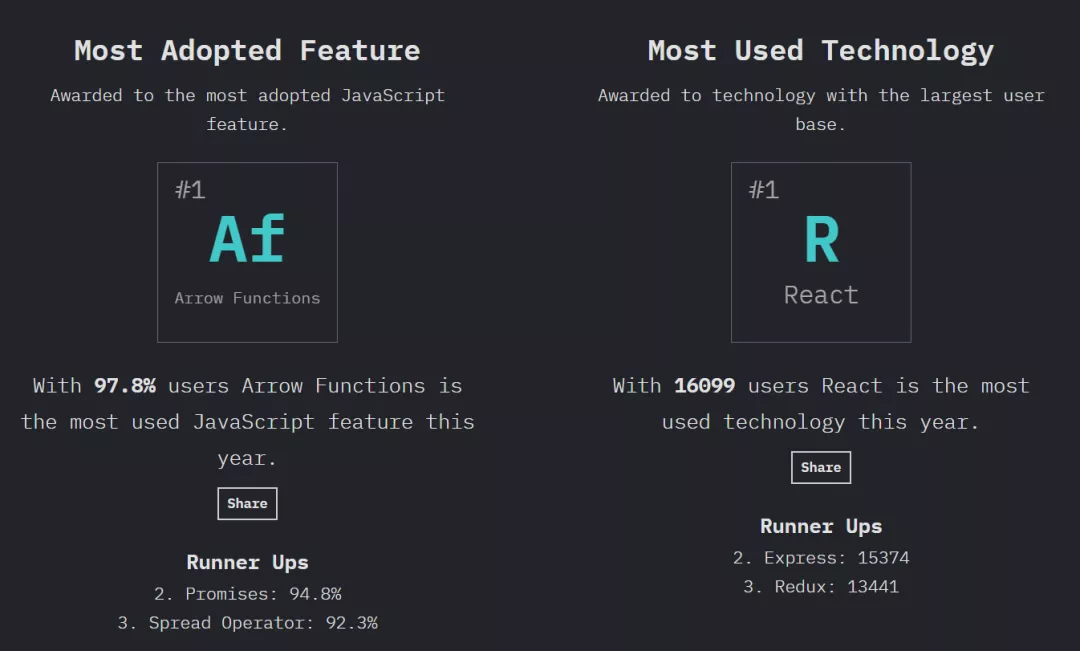
Task: Click the Express: 15374 runner-up
Action: (x=821, y=558)
